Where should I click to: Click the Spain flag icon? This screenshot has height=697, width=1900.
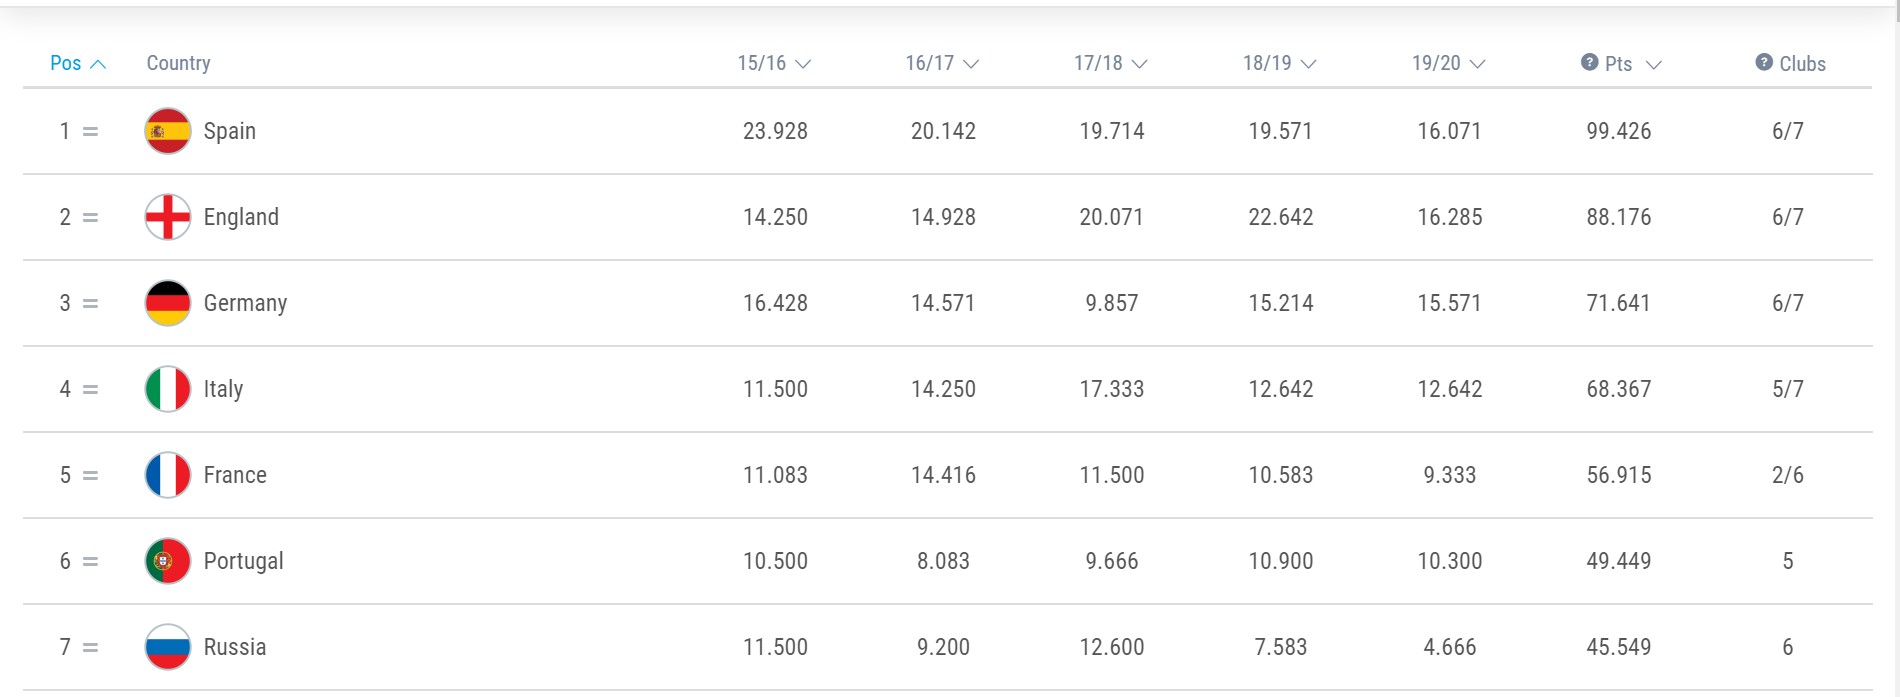point(168,131)
